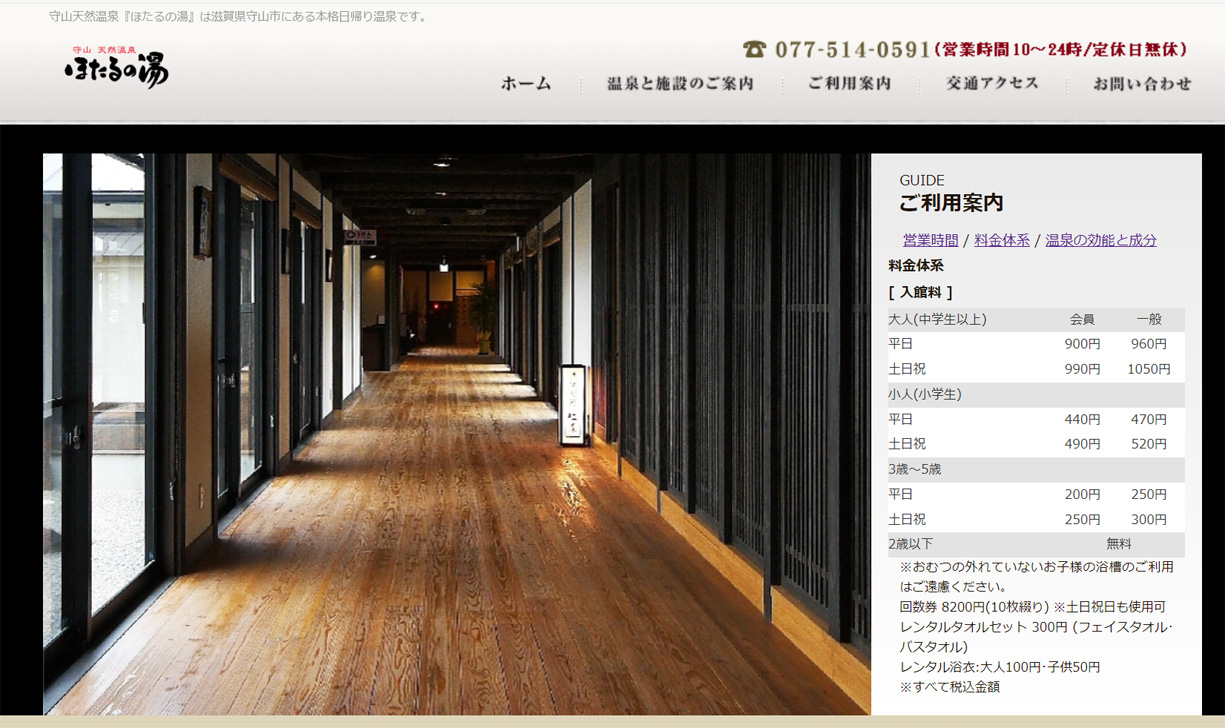Click the glowing floor lantern in the photo
1225x728 pixels.
574,402
